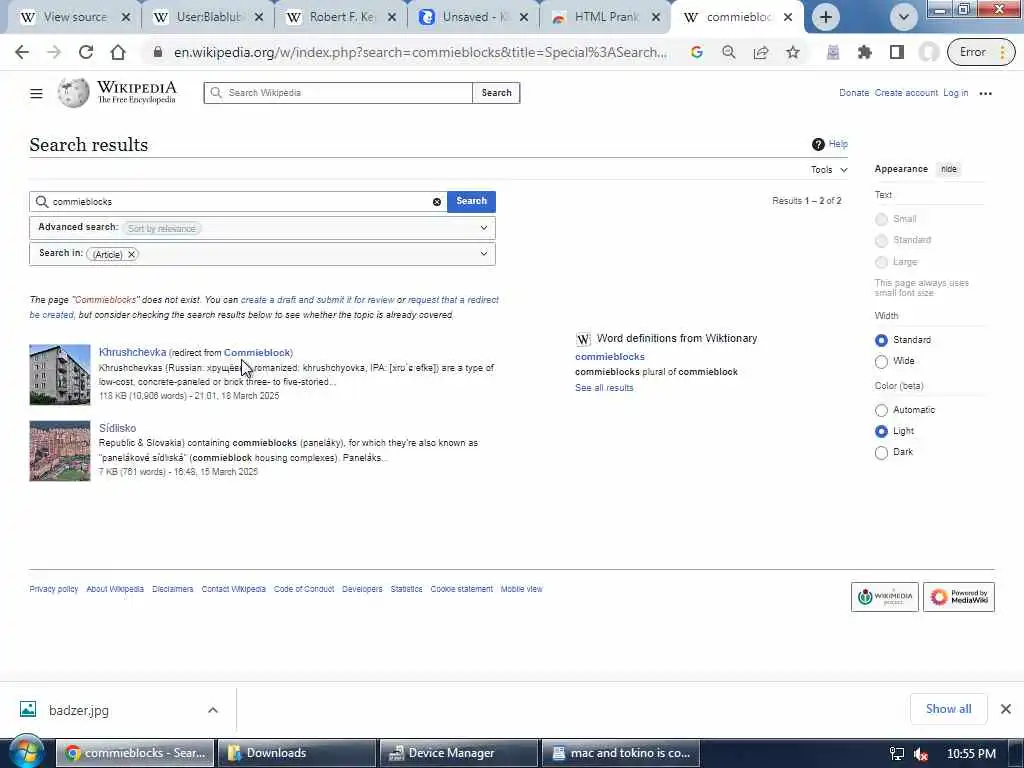
Task: Click the Donate link
Action: point(854,93)
